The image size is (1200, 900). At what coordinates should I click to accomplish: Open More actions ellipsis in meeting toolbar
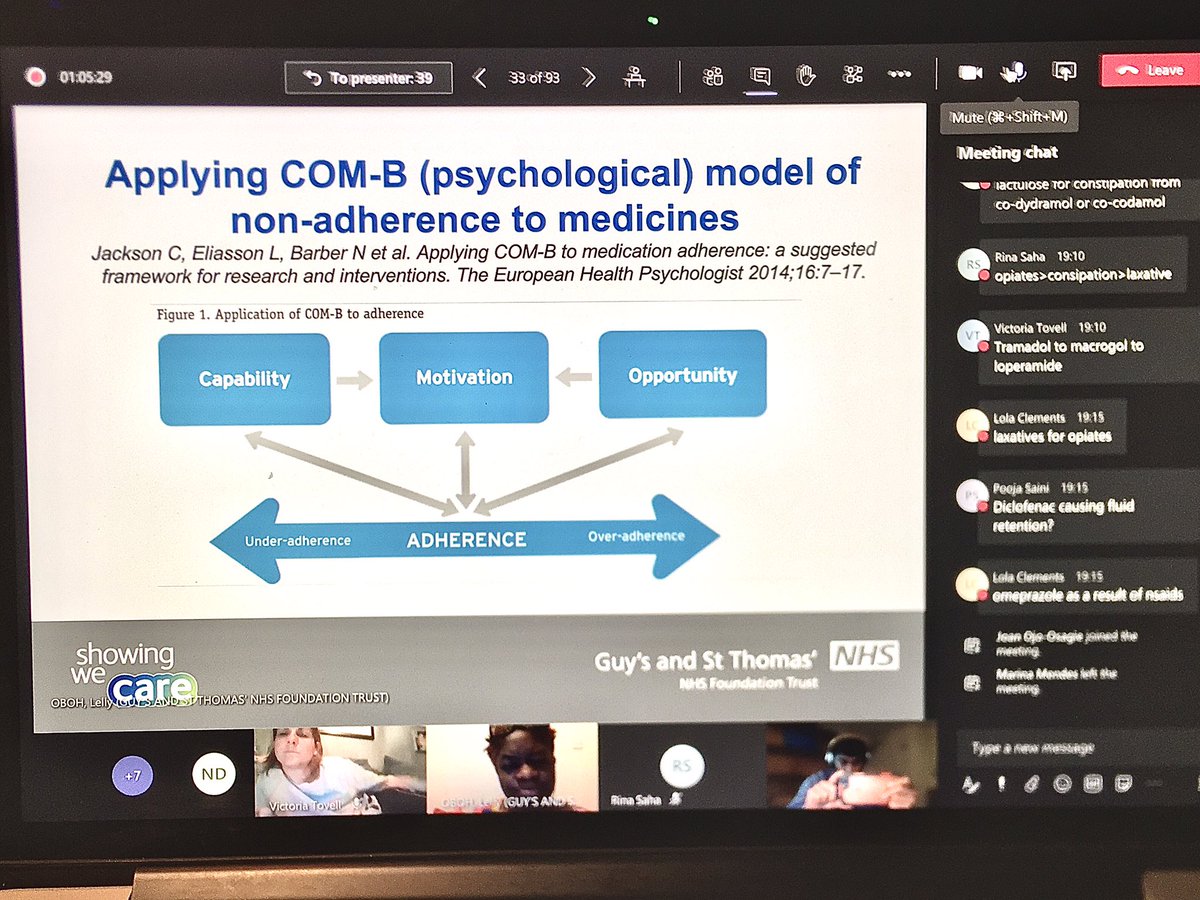[x=899, y=75]
